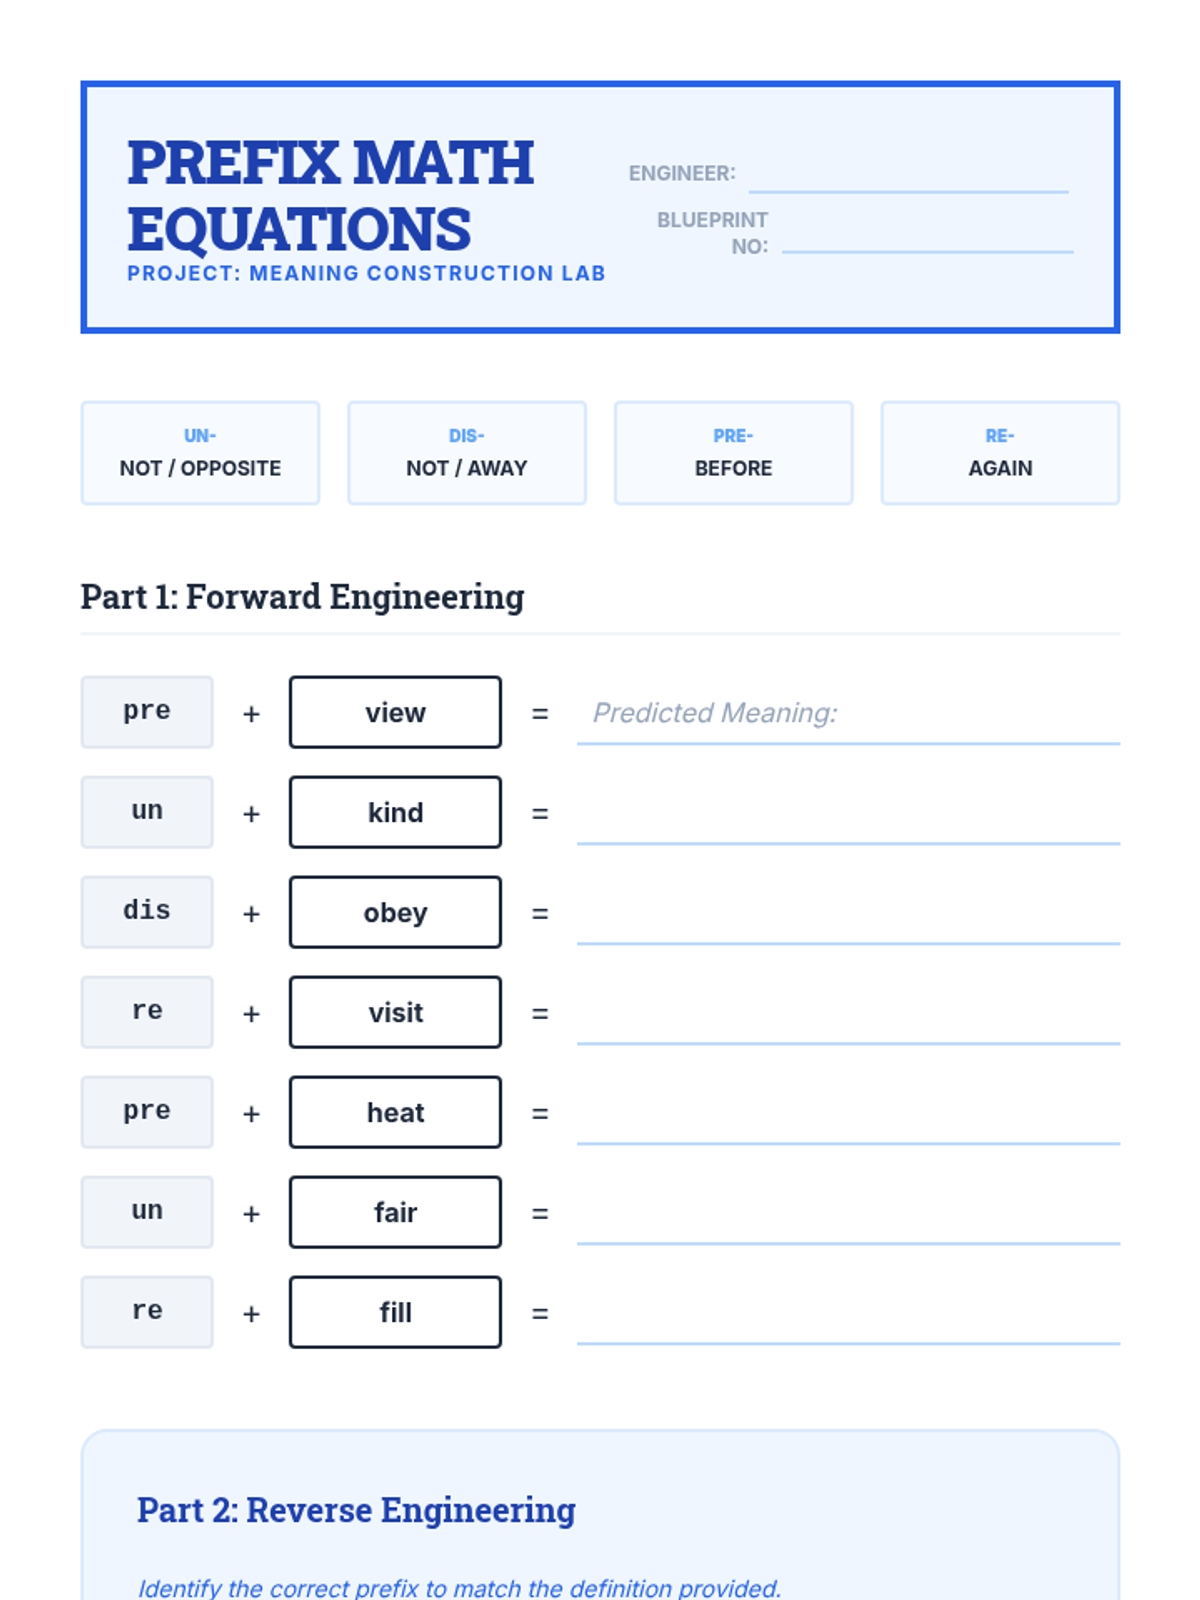1200x1600 pixels.
Task: Click answer line for dis + obey
Action: click(848, 913)
